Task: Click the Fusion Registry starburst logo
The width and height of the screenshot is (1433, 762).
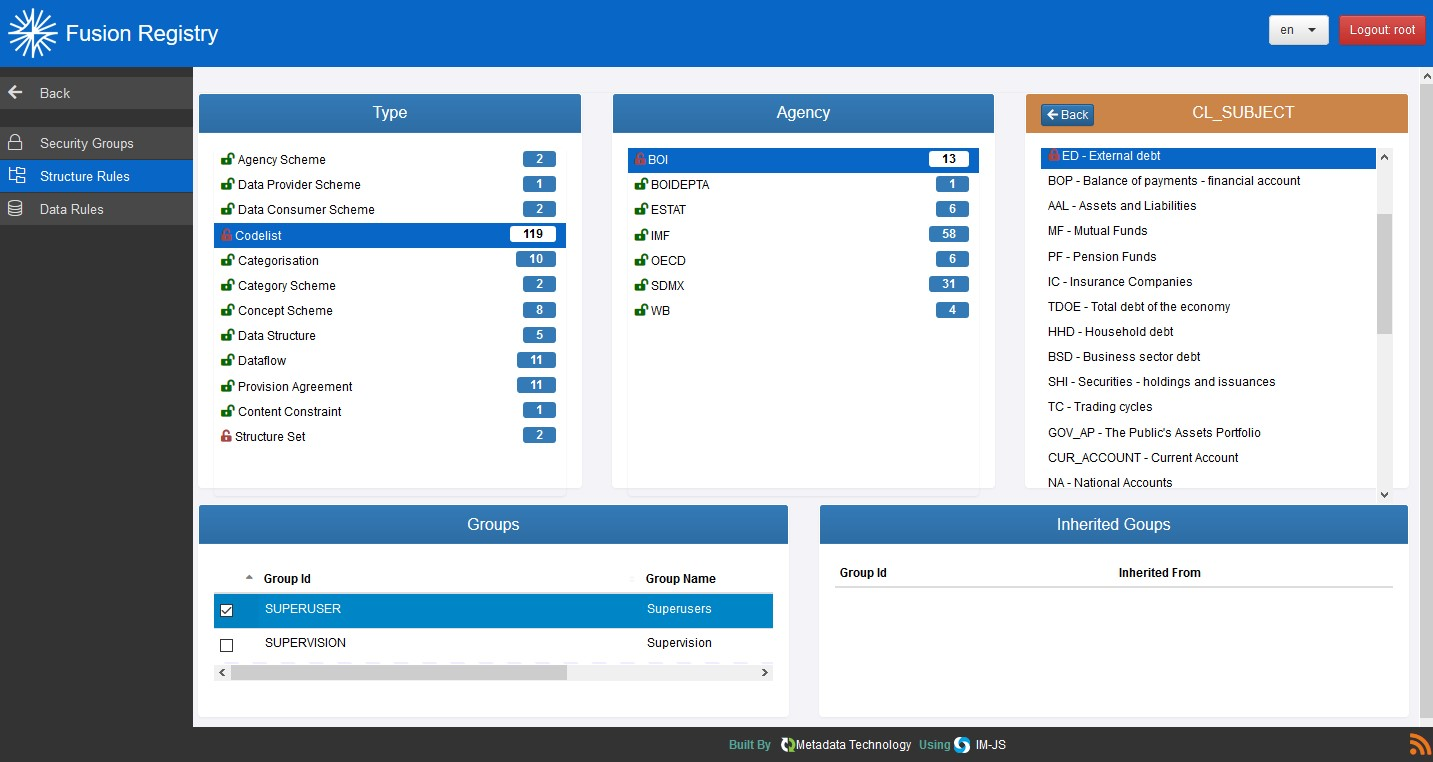Action: point(32,33)
